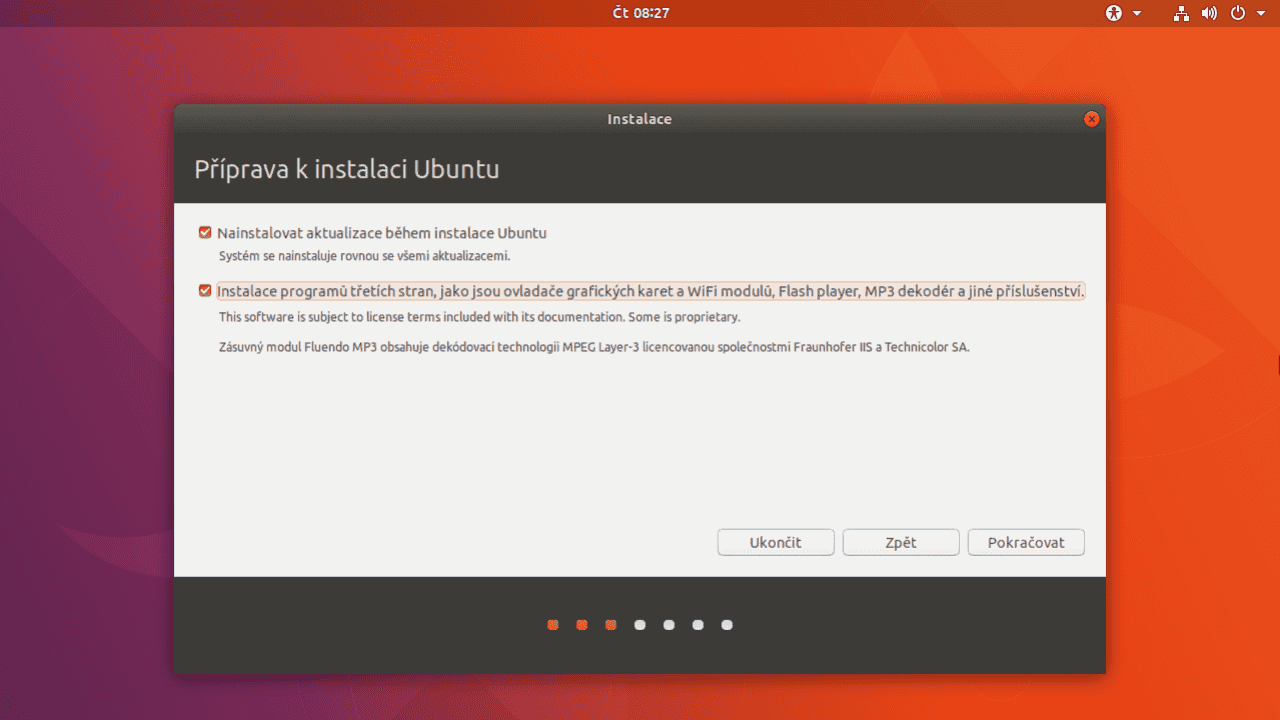Select the third orange progress dot
The image size is (1280, 720).
point(611,624)
